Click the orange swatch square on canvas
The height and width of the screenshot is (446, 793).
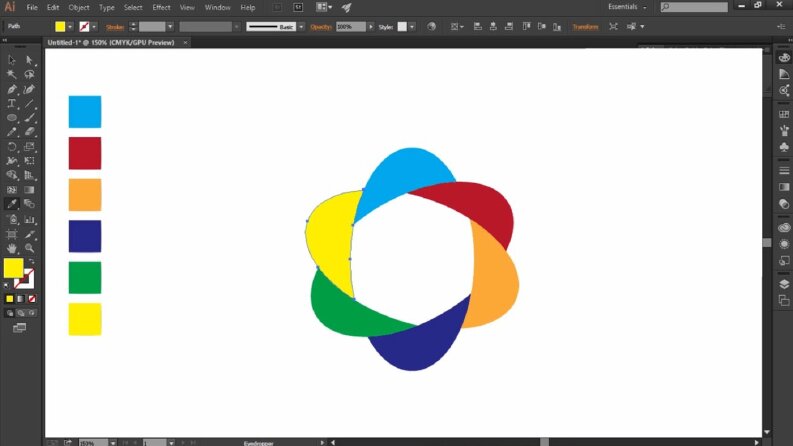point(85,195)
